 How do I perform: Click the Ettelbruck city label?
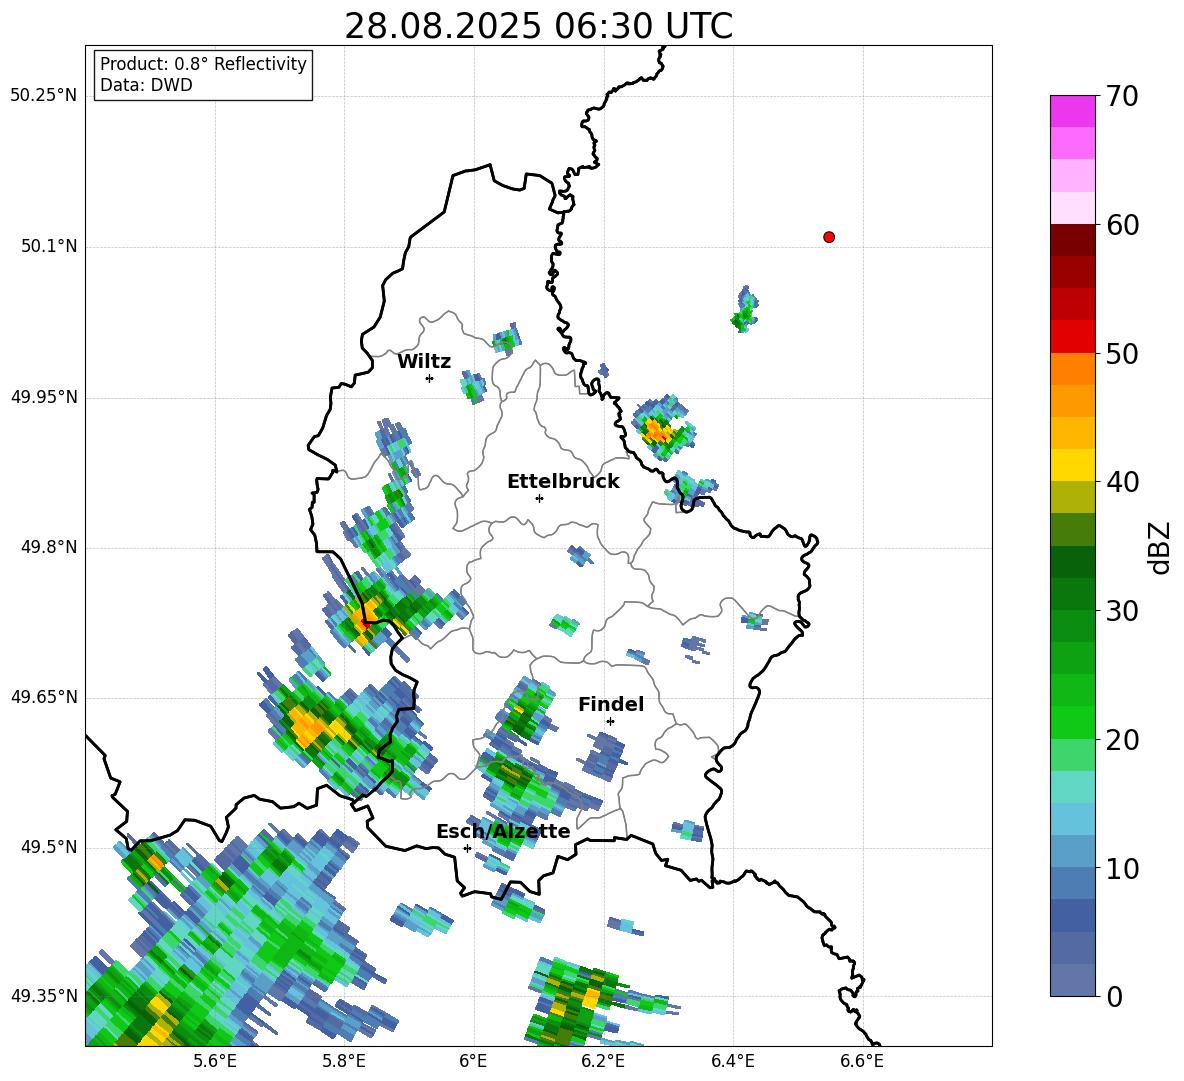tap(563, 482)
